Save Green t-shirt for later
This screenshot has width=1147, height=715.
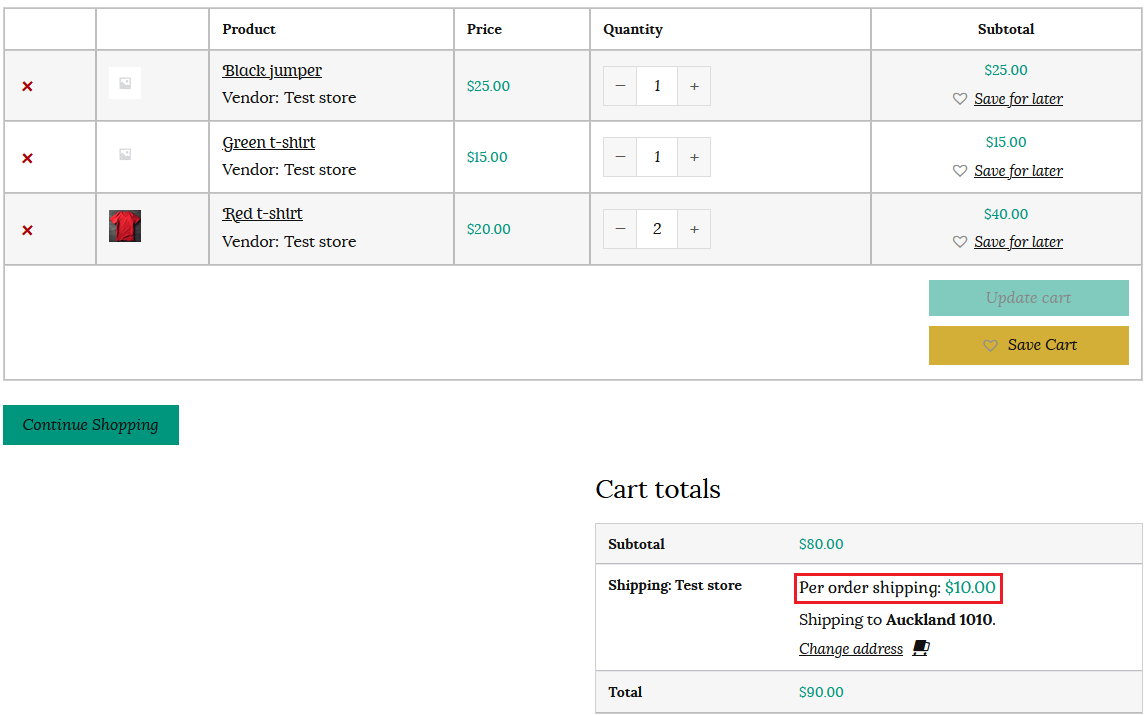[1018, 171]
